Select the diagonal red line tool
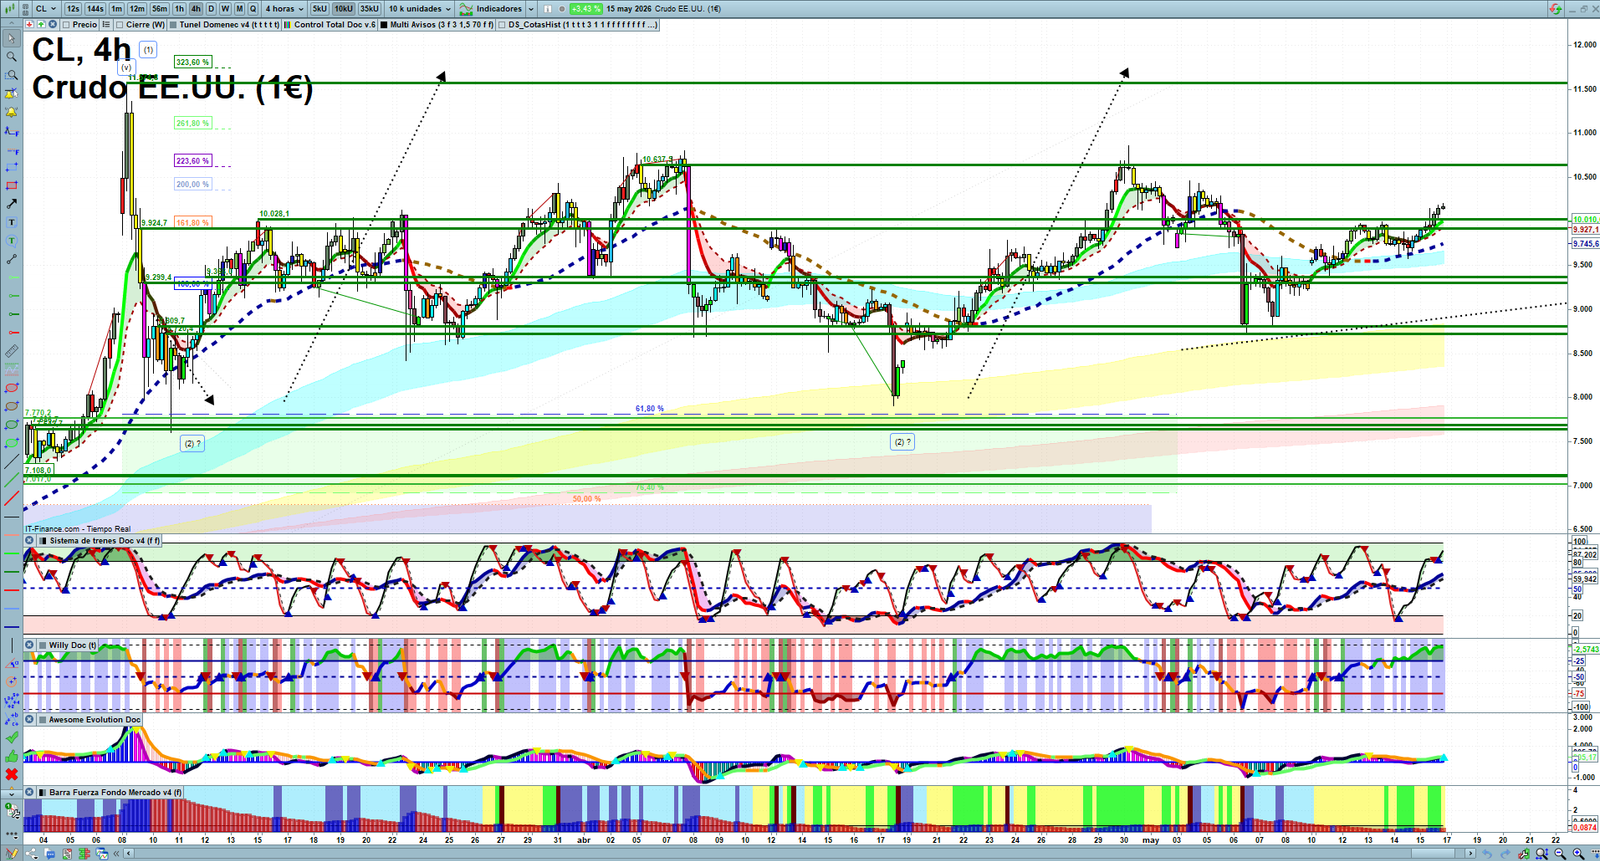 [12, 499]
